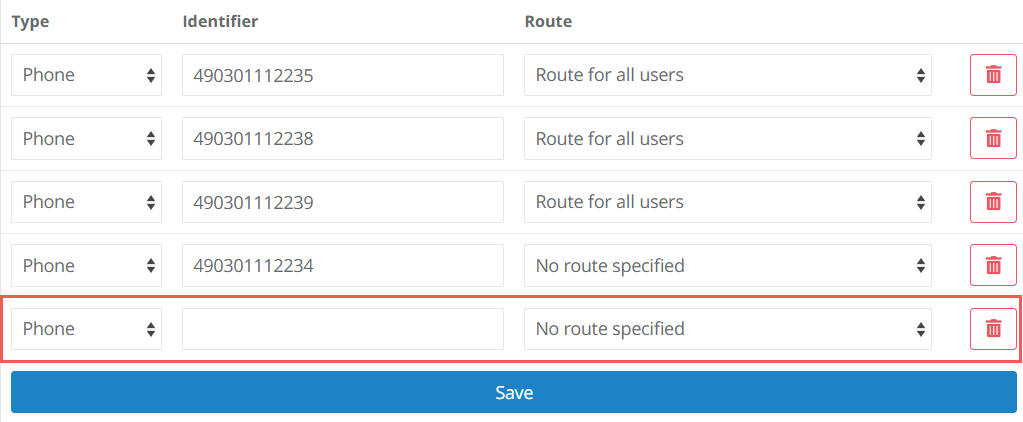Click the Identifier field containing 490301112234

(x=342, y=265)
